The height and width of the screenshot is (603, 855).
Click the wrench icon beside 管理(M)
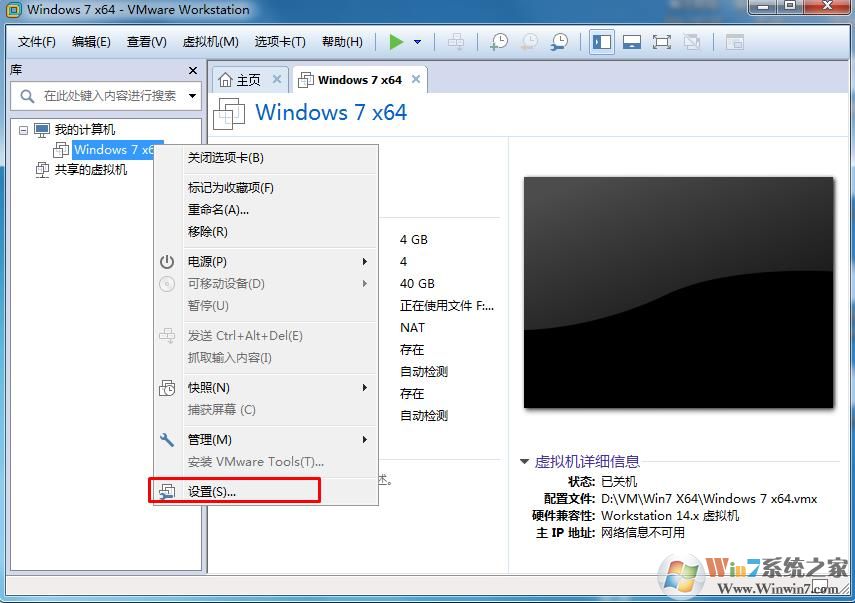pos(167,440)
